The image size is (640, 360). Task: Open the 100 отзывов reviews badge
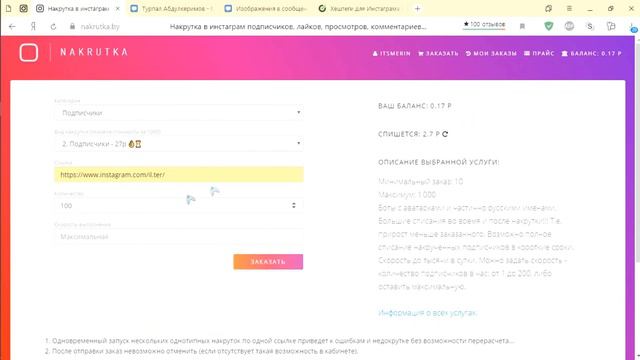[484, 24]
